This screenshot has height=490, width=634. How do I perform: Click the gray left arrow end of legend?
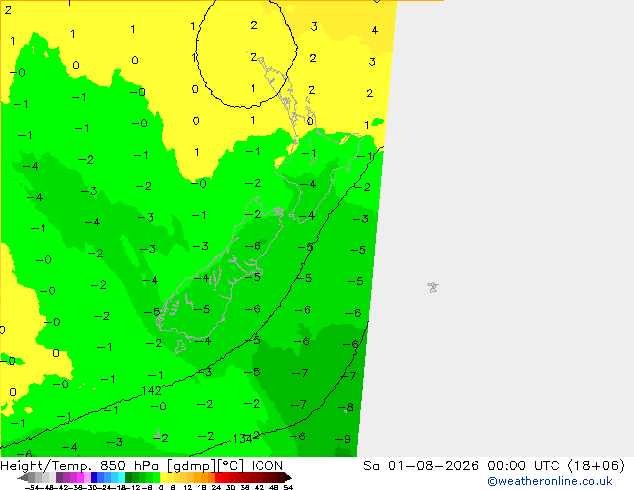pyautogui.click(x=23, y=478)
